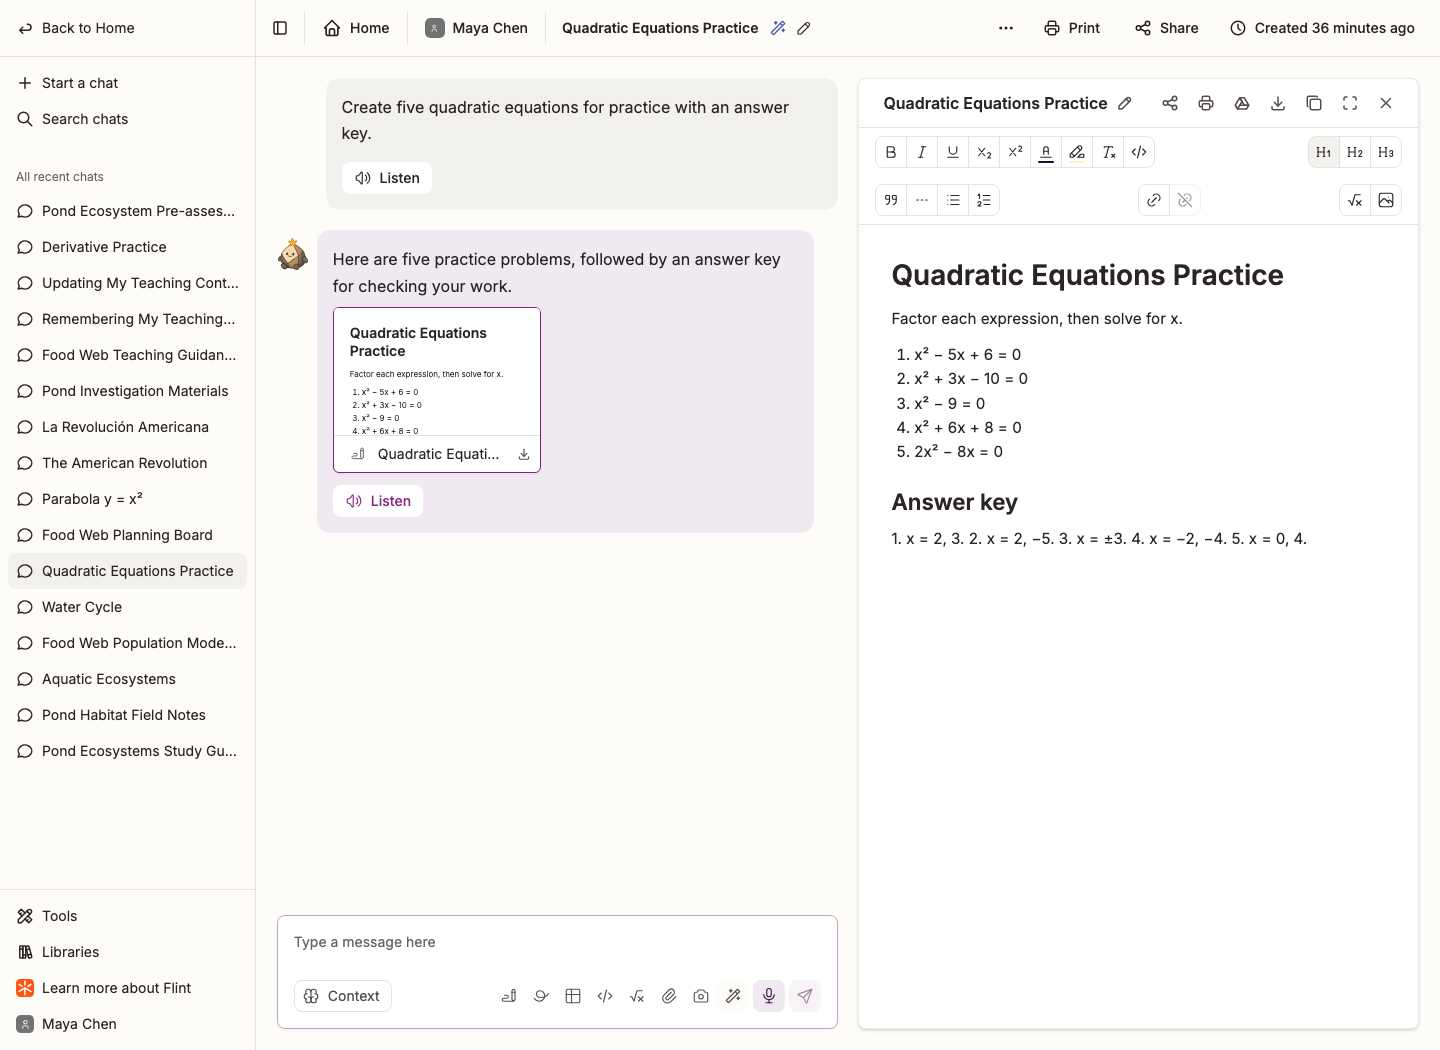Click Back to Home link
Image resolution: width=1440 pixels, height=1050 pixels.
[76, 28]
